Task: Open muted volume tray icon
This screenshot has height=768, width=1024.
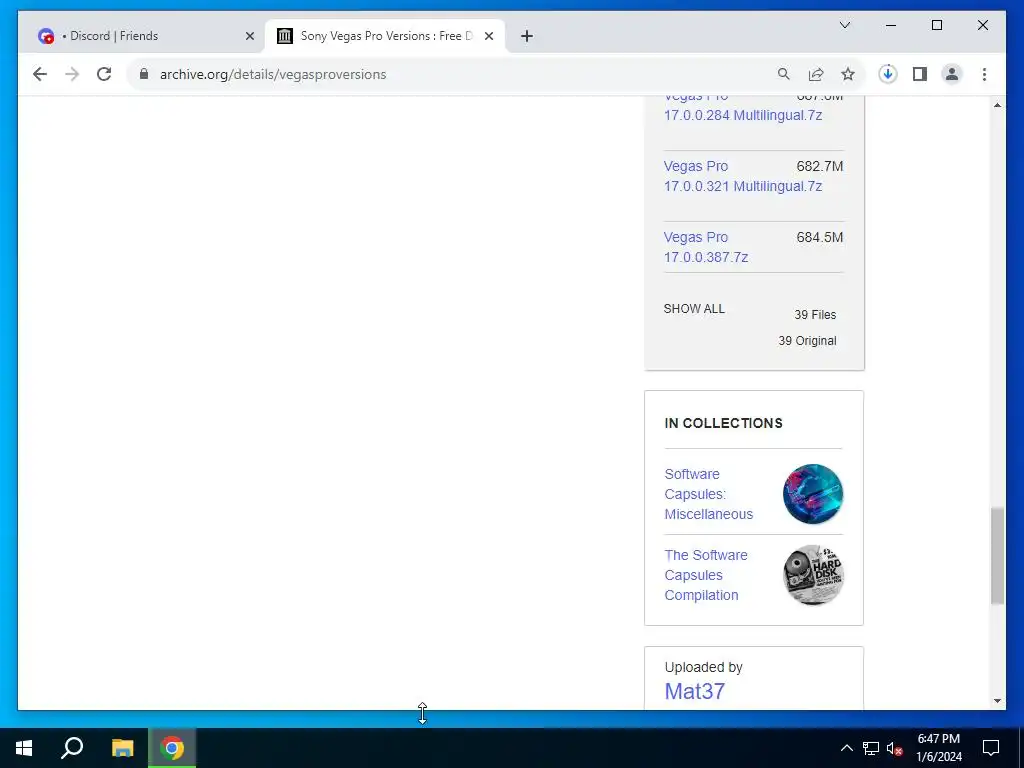Action: point(895,748)
